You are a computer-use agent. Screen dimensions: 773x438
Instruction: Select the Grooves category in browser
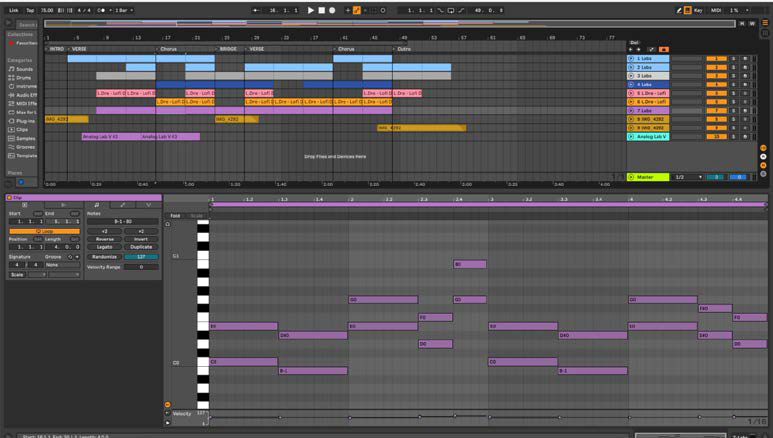click(26, 146)
